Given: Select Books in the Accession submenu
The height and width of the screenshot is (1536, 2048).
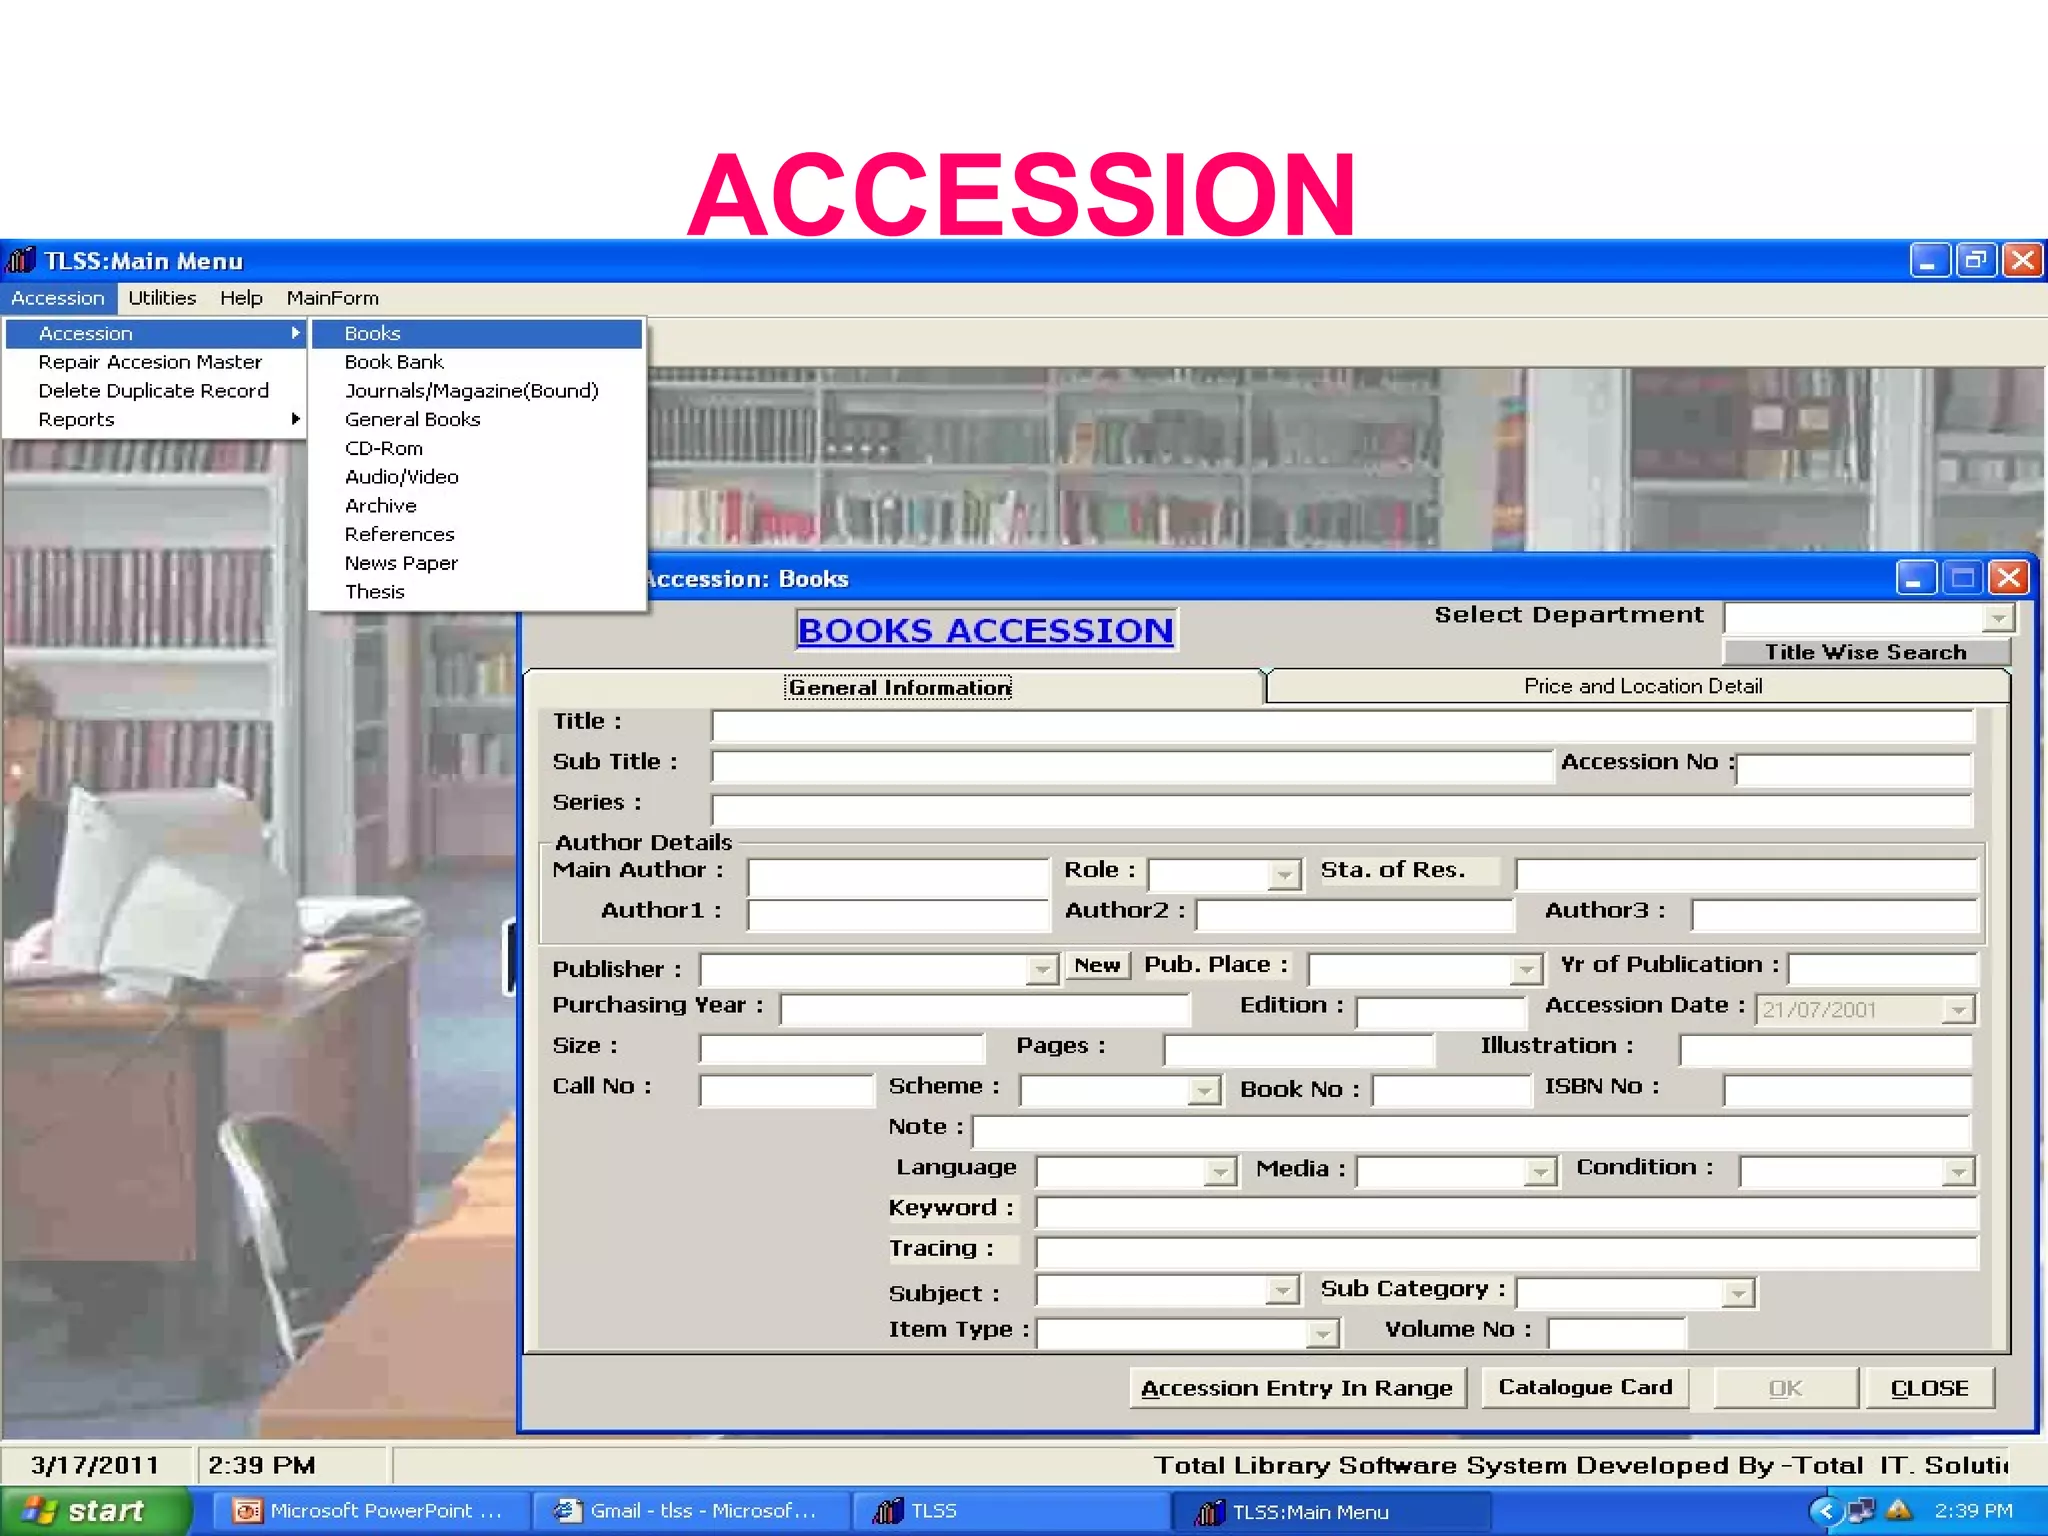Looking at the screenshot, I should [476, 334].
